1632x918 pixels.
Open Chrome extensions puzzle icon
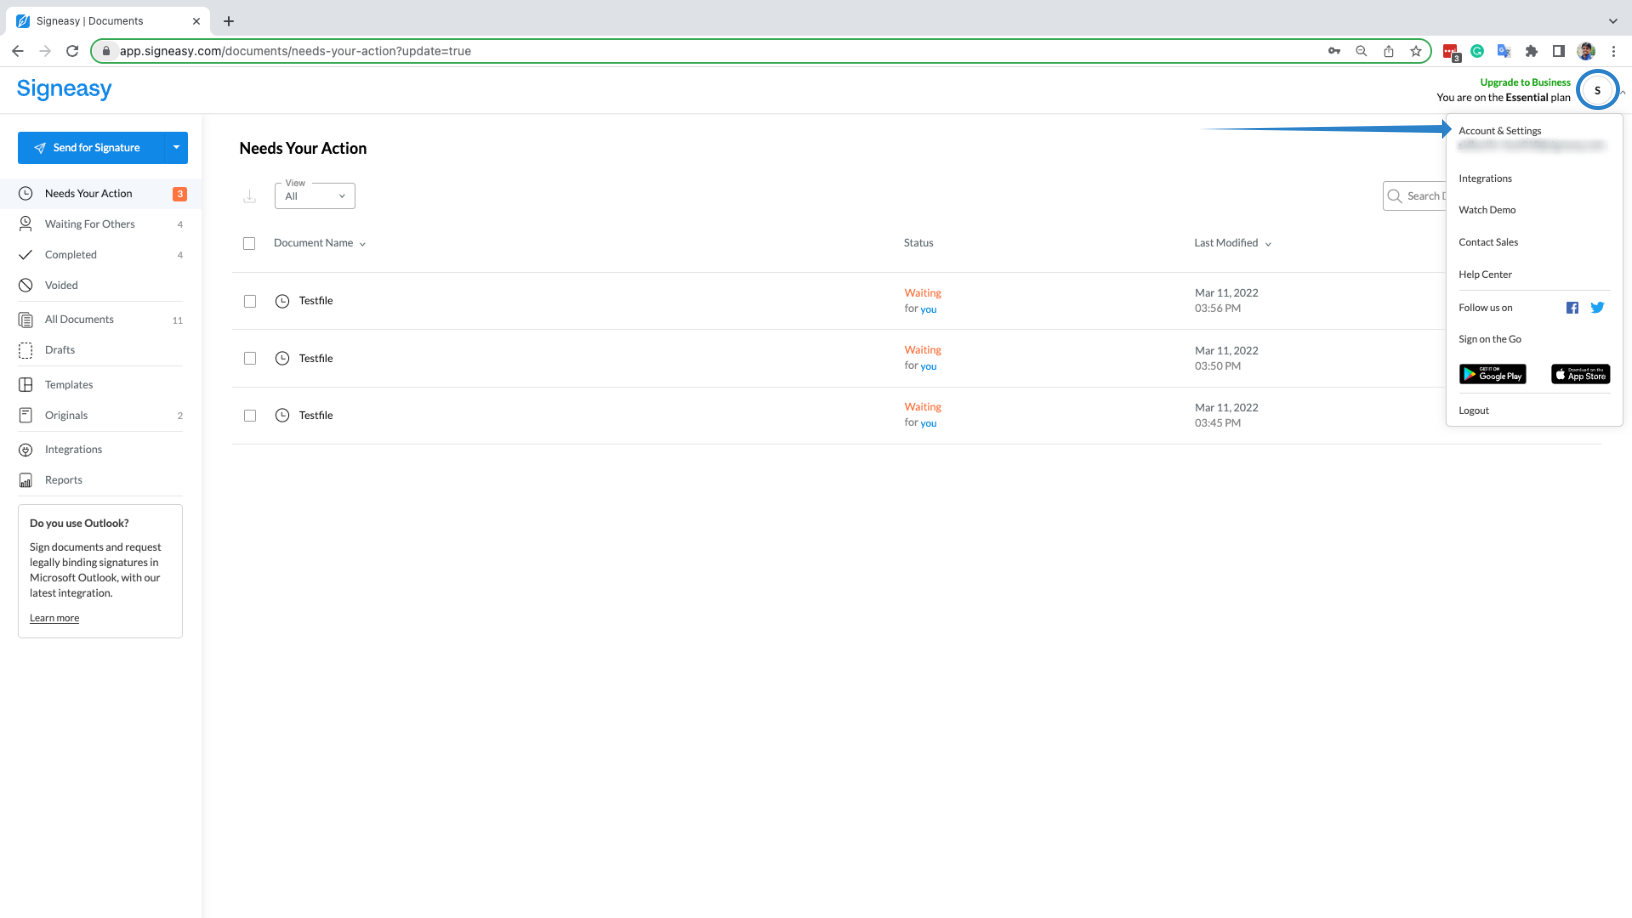tap(1531, 51)
